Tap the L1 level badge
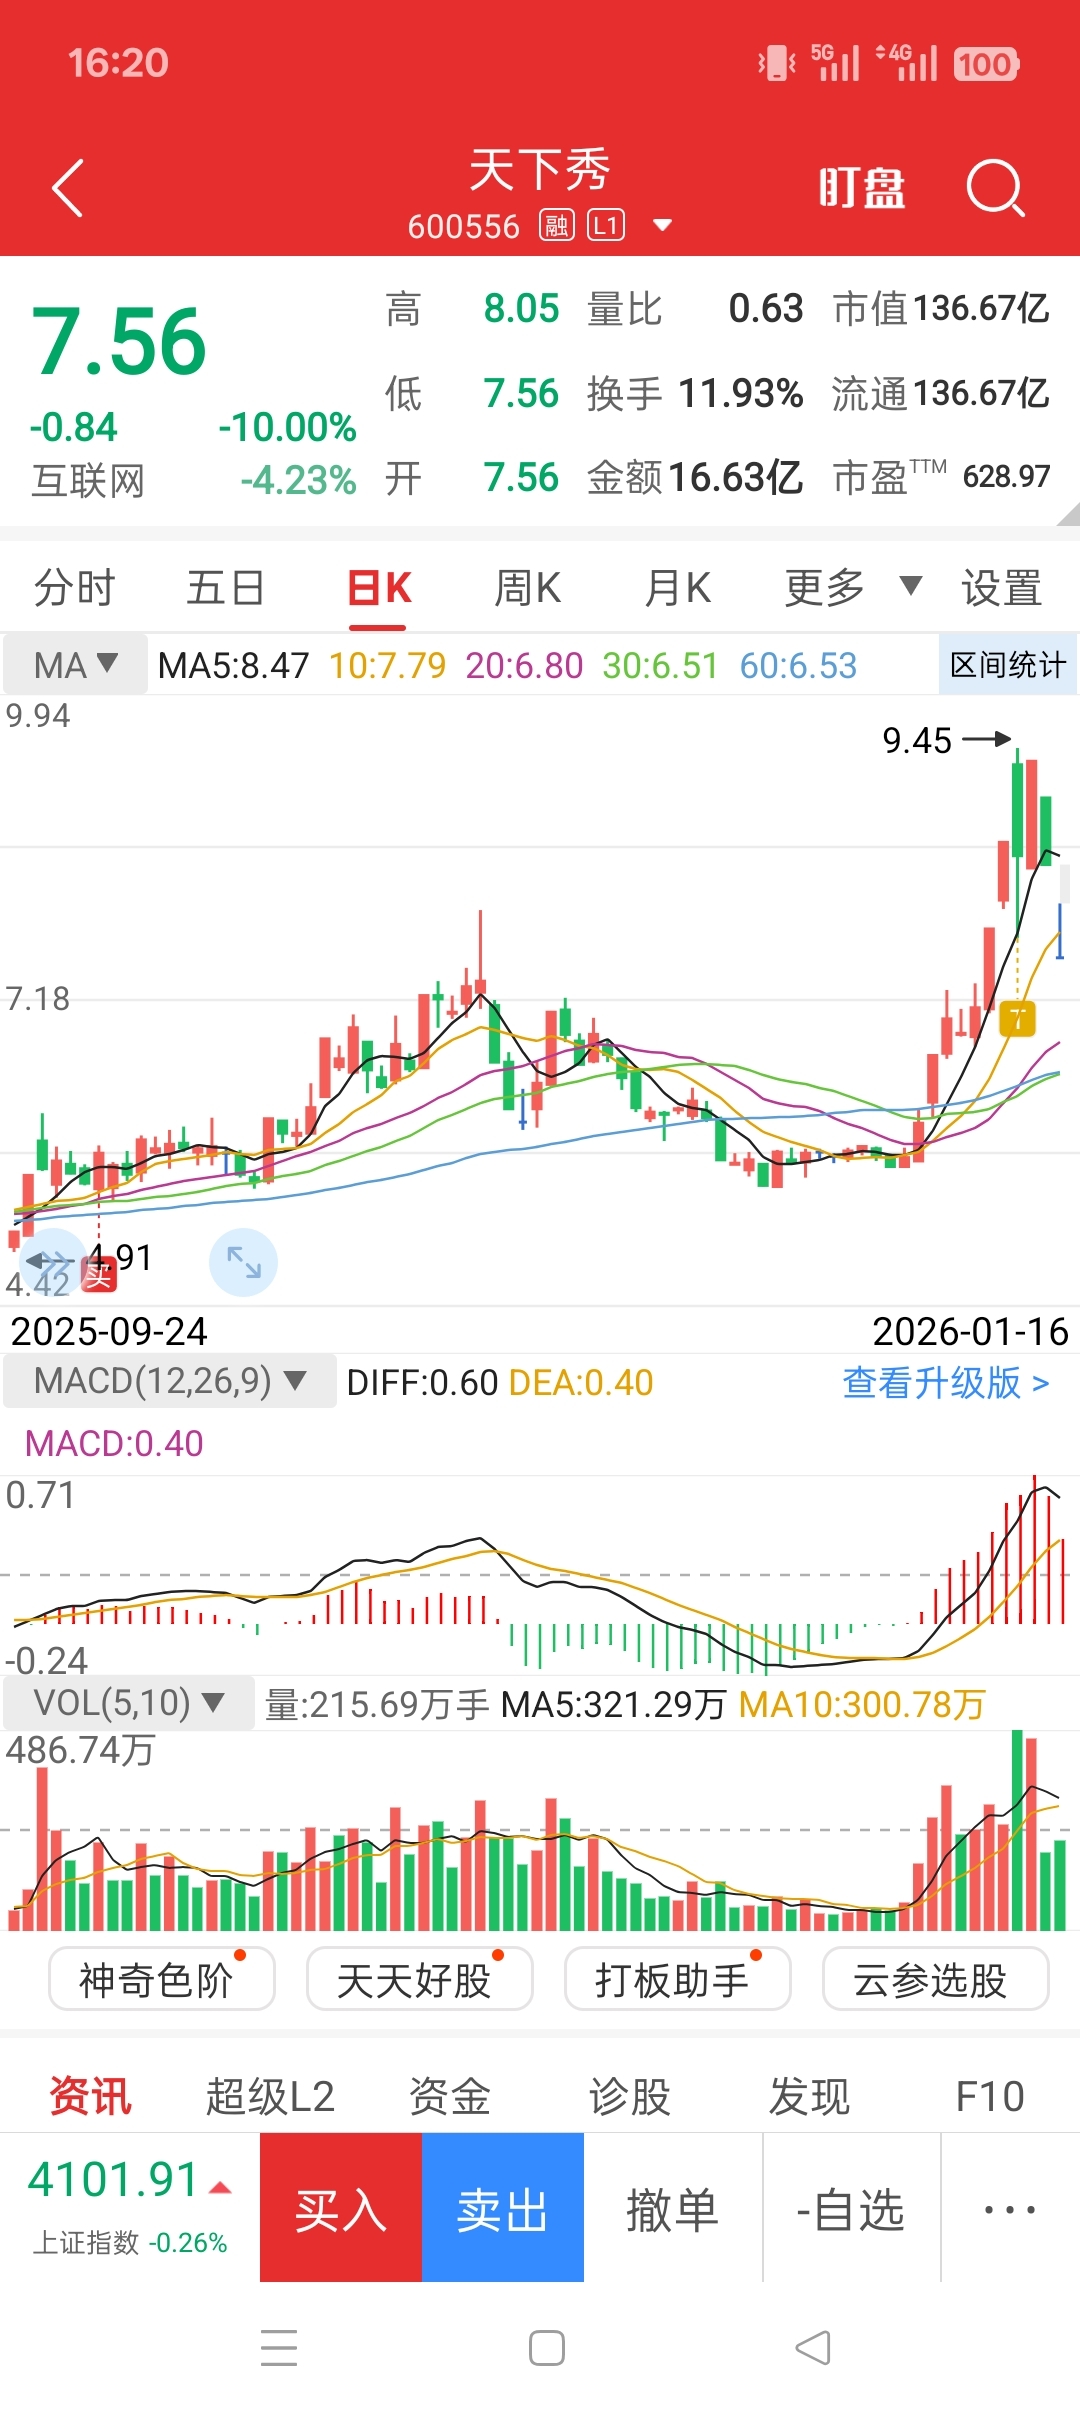The image size is (1080, 2414). click(606, 226)
